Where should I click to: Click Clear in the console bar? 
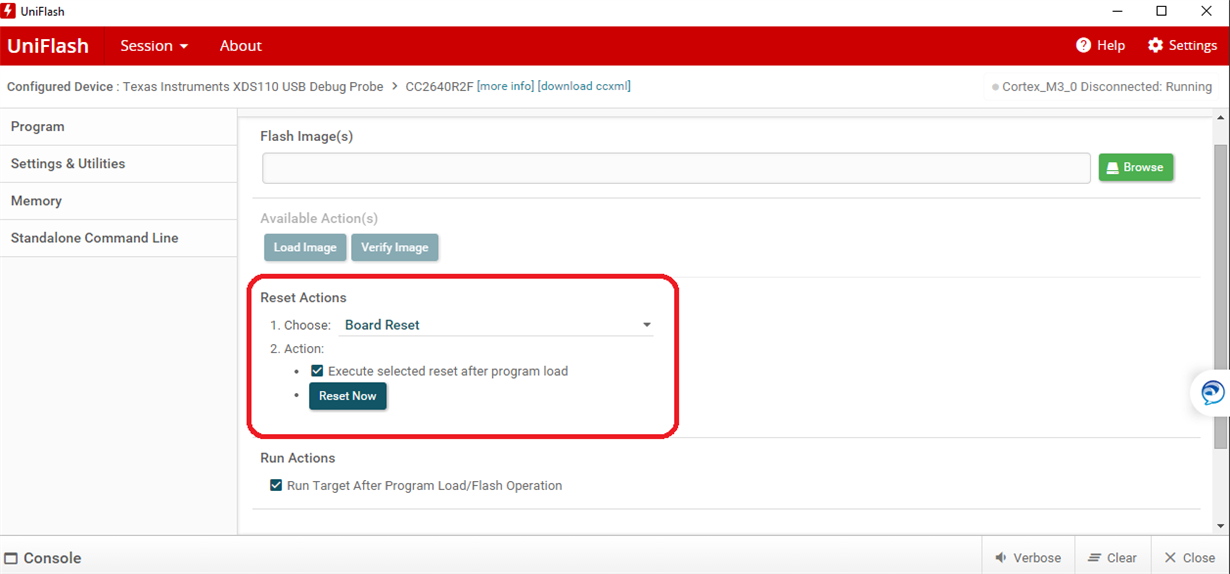(x=1112, y=558)
